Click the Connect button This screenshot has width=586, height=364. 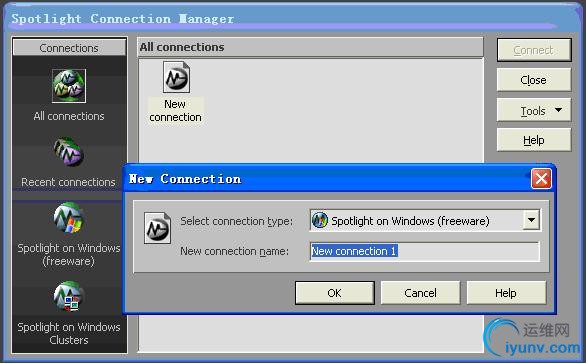tap(534, 50)
